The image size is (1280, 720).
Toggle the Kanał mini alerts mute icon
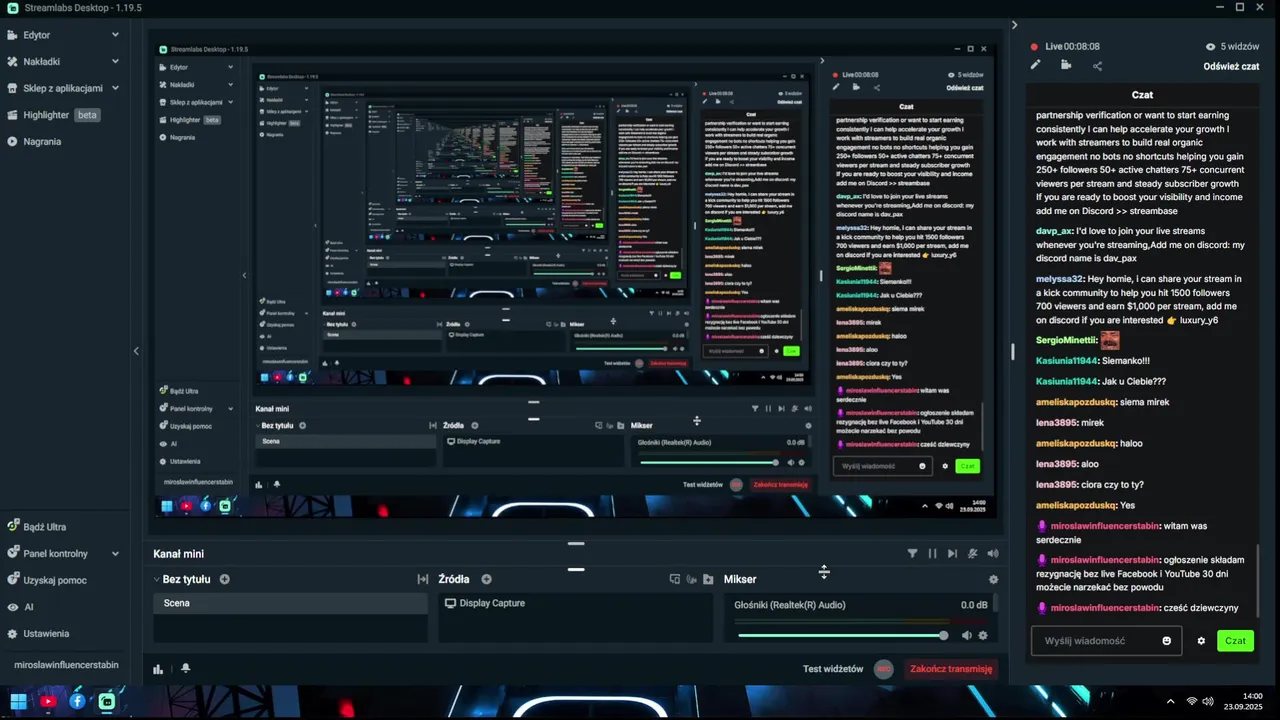pyautogui.click(x=972, y=553)
